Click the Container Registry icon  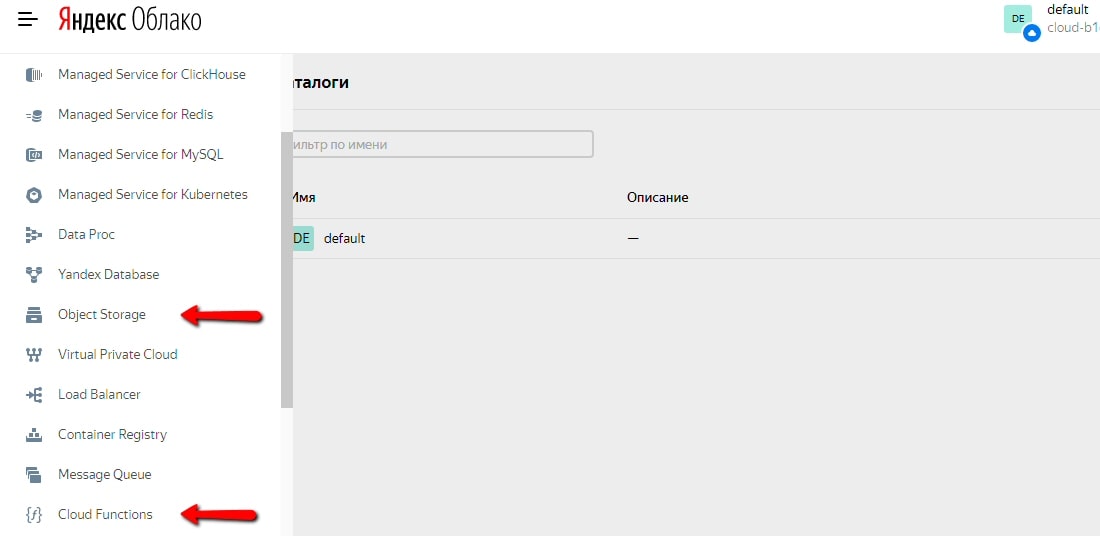(x=34, y=435)
